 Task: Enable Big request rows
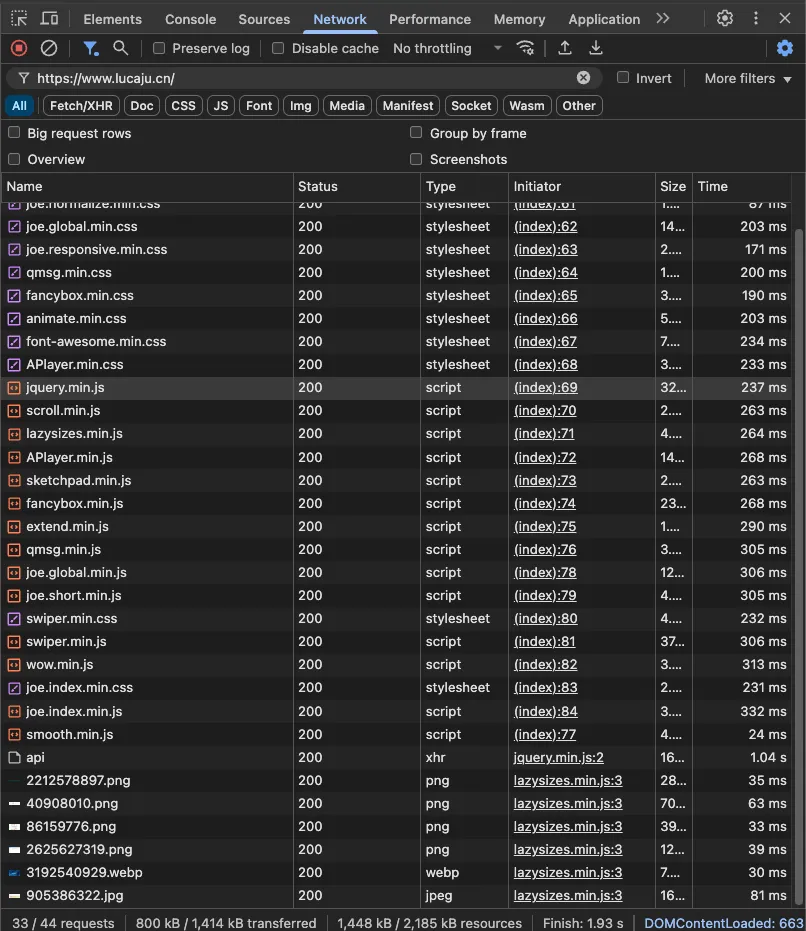coord(14,133)
